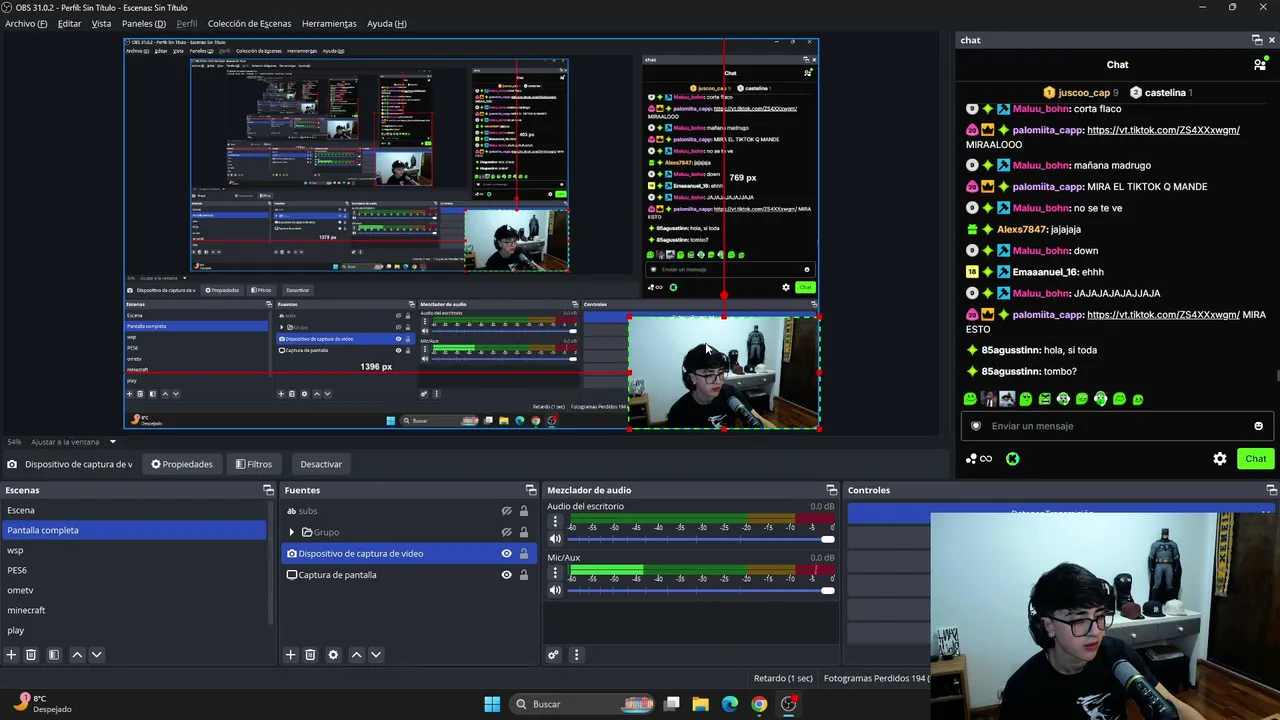Hide Dispositivo de captura de video source

[506, 554]
